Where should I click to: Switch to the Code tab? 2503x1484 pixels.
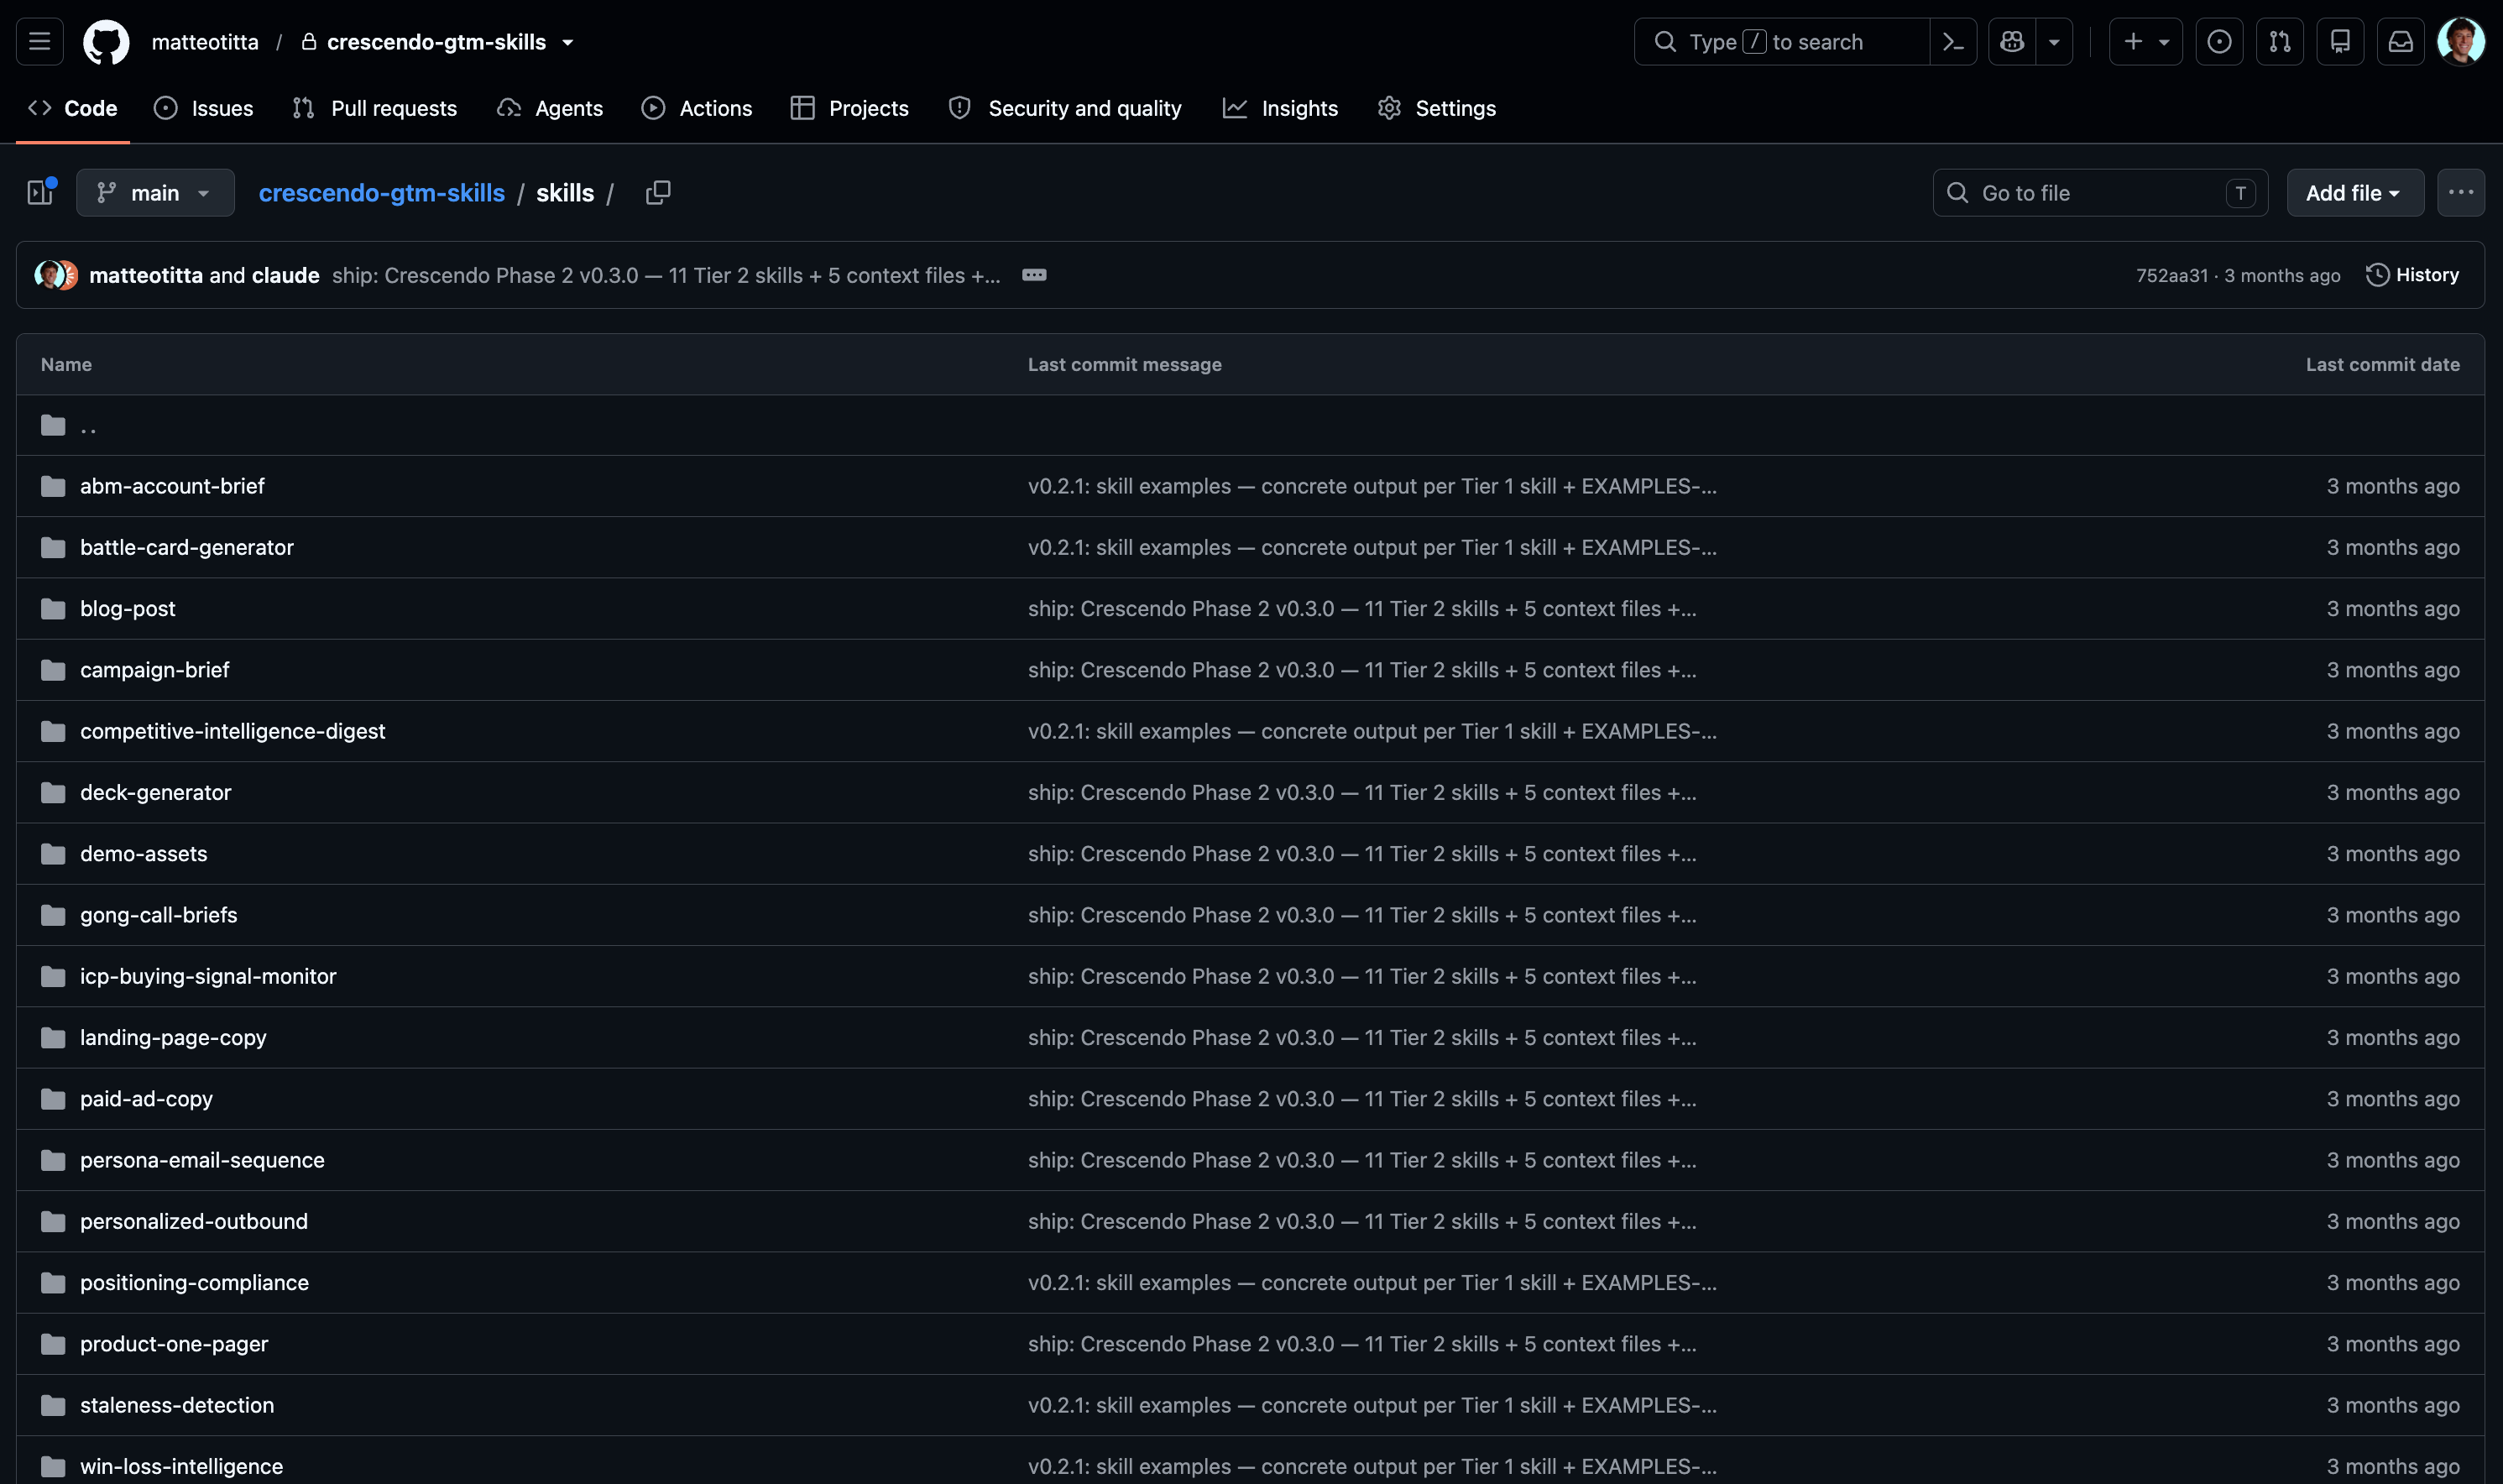coord(73,108)
